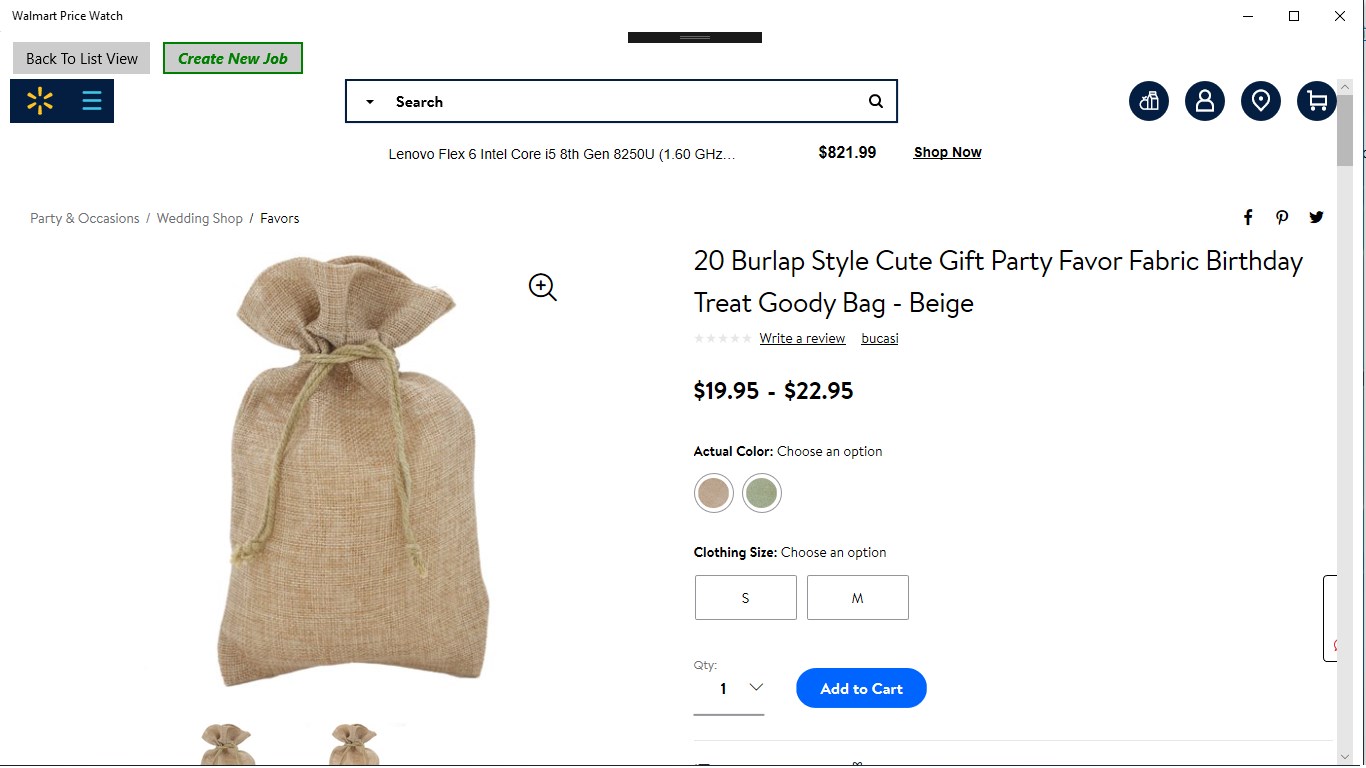The height and width of the screenshot is (768, 1366).
Task: Click the search magnifier icon
Action: (876, 101)
